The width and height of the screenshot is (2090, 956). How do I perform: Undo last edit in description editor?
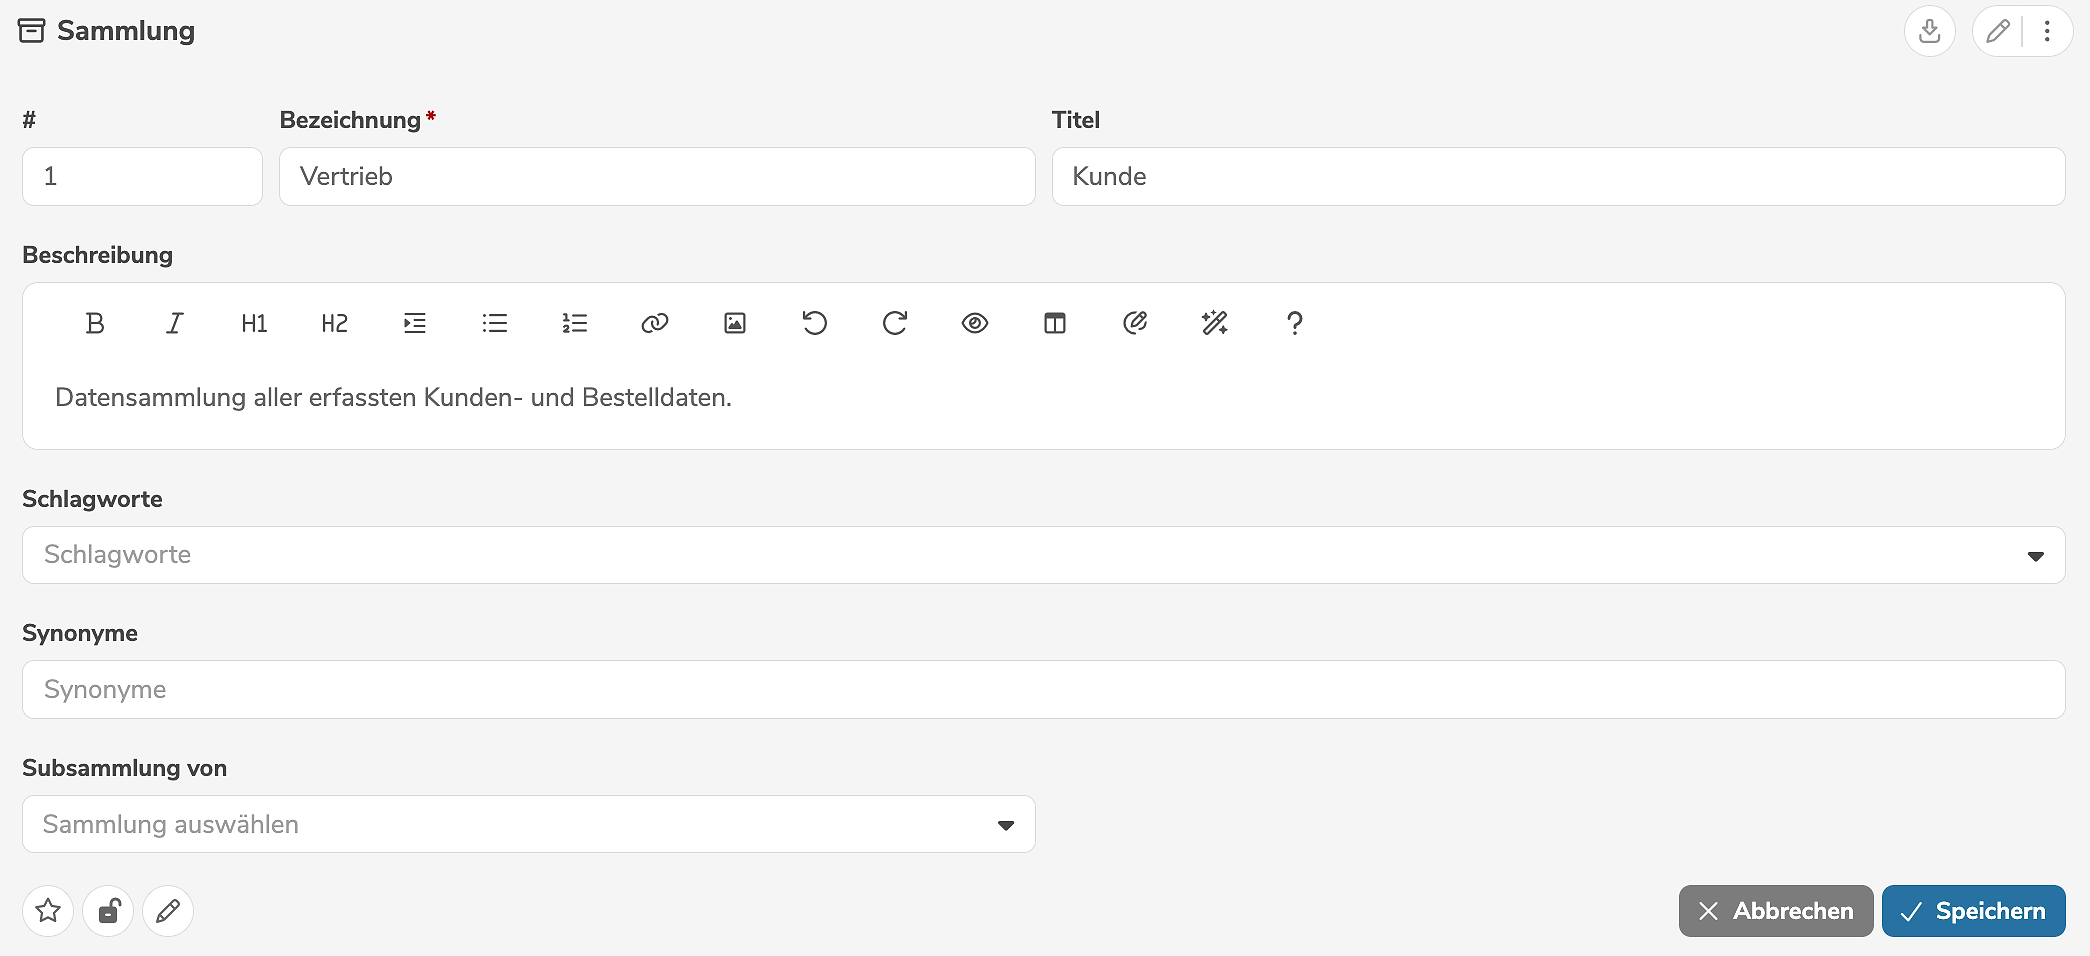coord(815,323)
